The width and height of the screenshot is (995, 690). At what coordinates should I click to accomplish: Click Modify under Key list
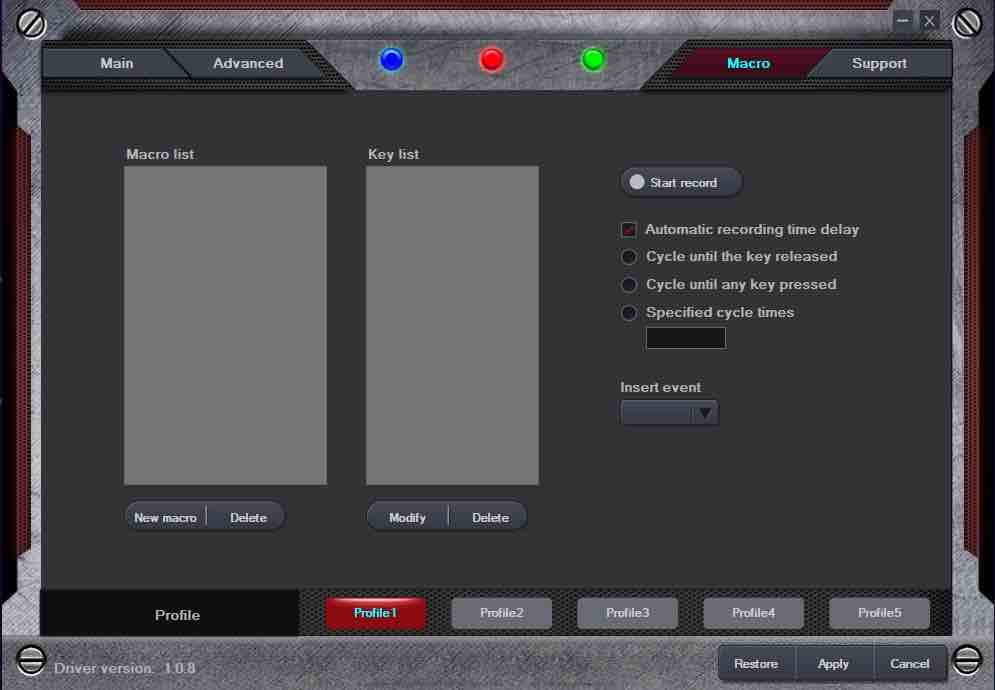(x=407, y=517)
